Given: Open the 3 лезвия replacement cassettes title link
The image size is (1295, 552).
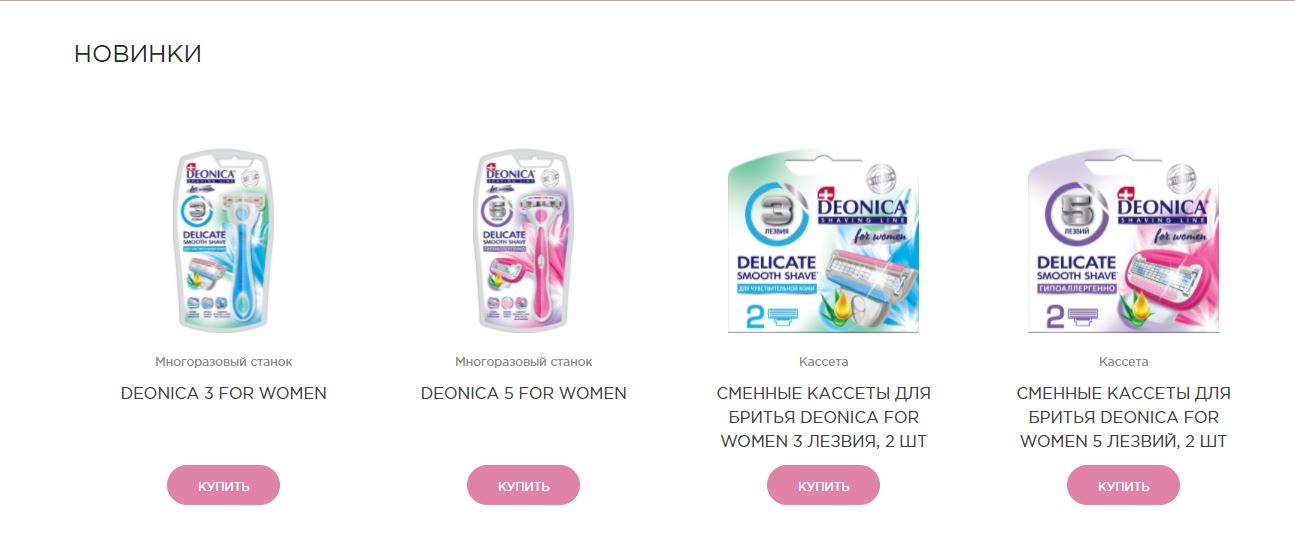Looking at the screenshot, I should [823, 417].
